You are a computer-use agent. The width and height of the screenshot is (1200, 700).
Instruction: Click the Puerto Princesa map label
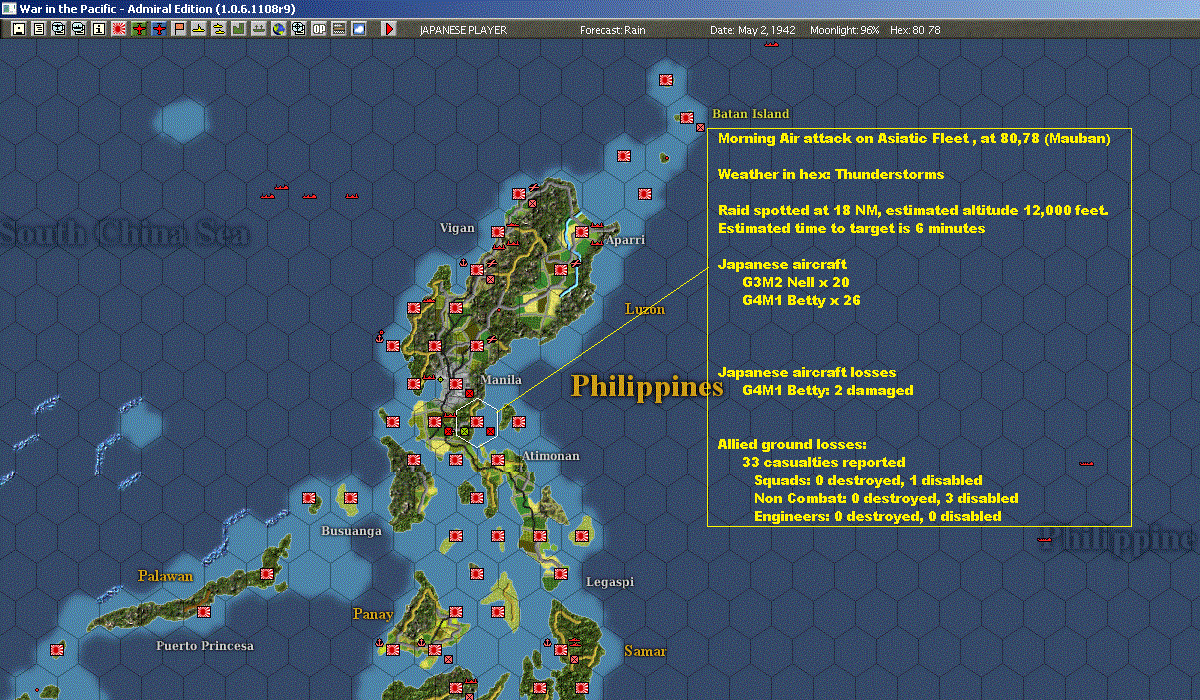(x=205, y=646)
